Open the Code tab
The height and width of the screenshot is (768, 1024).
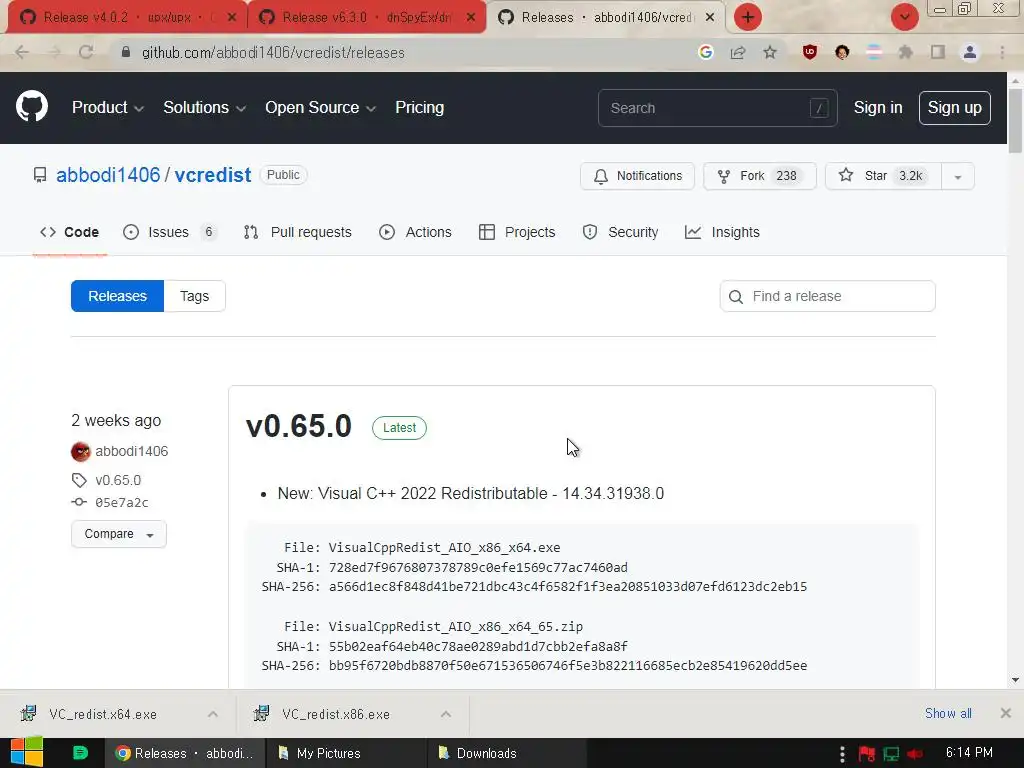(69, 232)
